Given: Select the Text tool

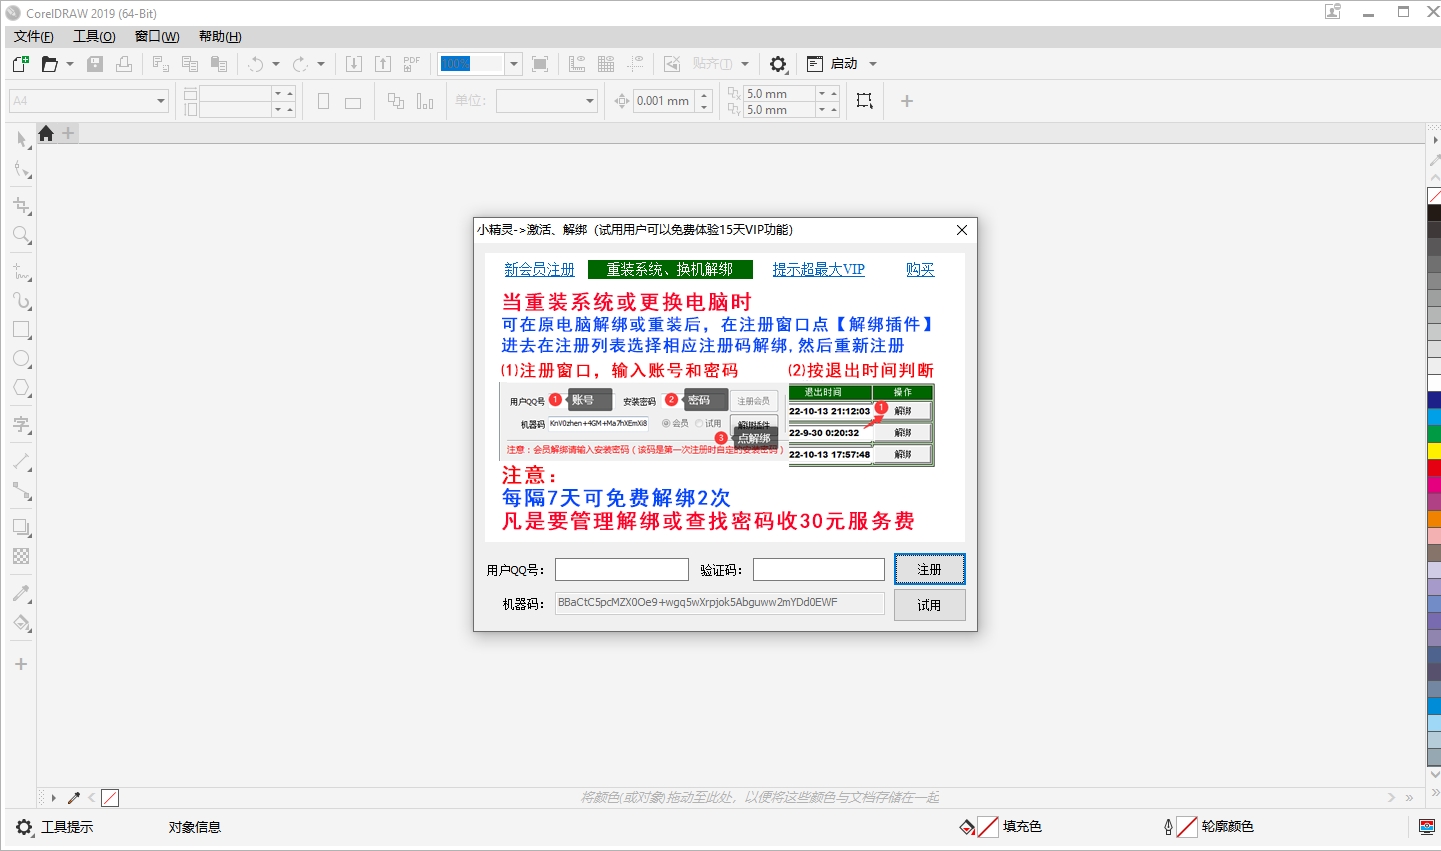Looking at the screenshot, I should 22,425.
